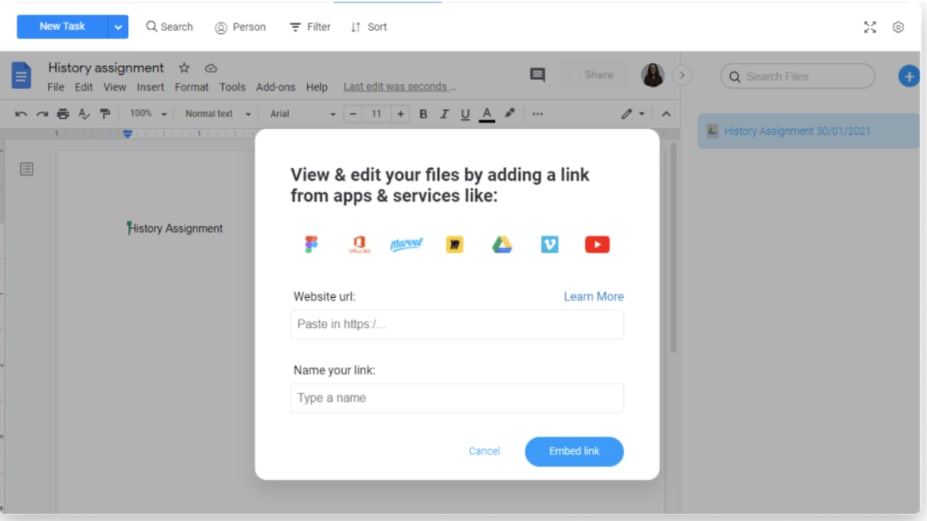Image resolution: width=927 pixels, height=521 pixels.
Task: Select the paint format tool
Action: click(105, 114)
